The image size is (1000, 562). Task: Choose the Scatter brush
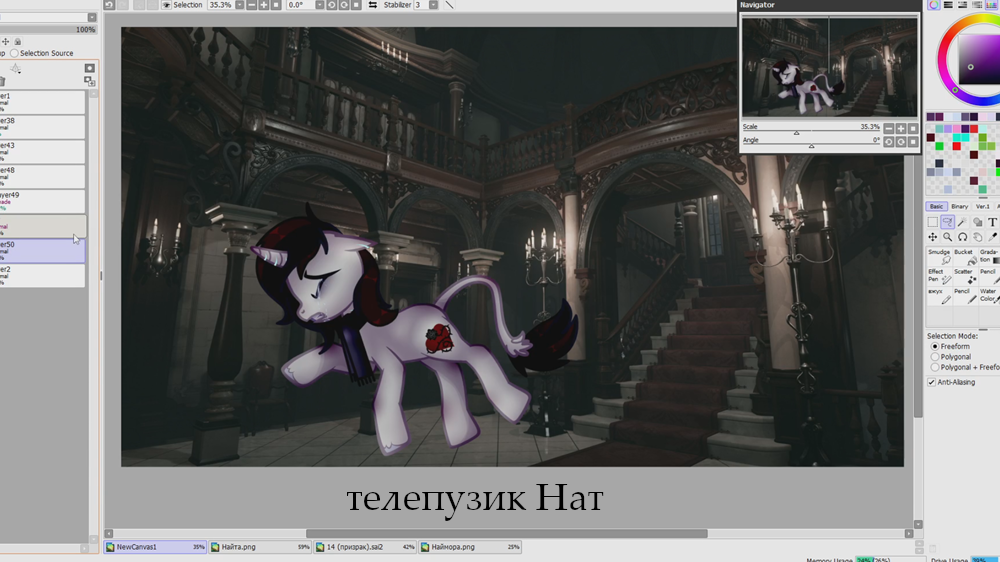tap(965, 276)
